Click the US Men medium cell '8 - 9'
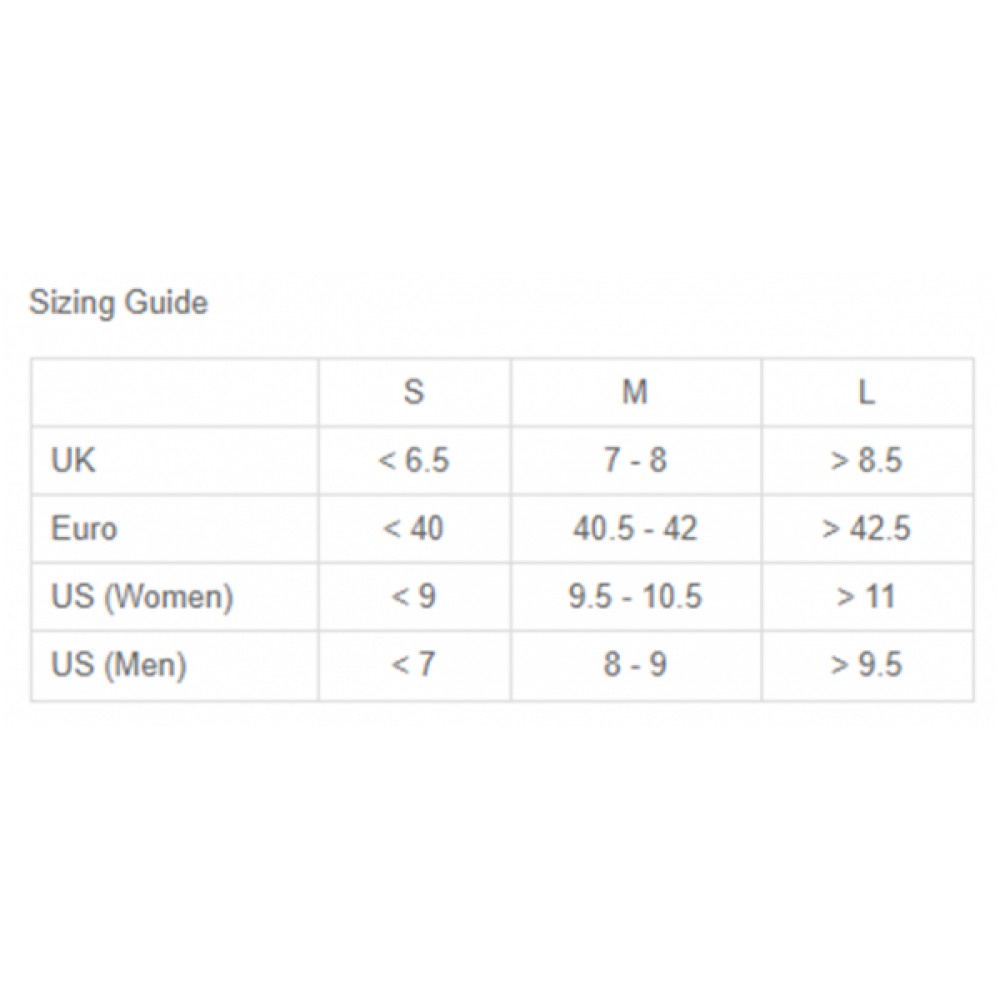This screenshot has height=1000, width=1000. click(x=636, y=665)
